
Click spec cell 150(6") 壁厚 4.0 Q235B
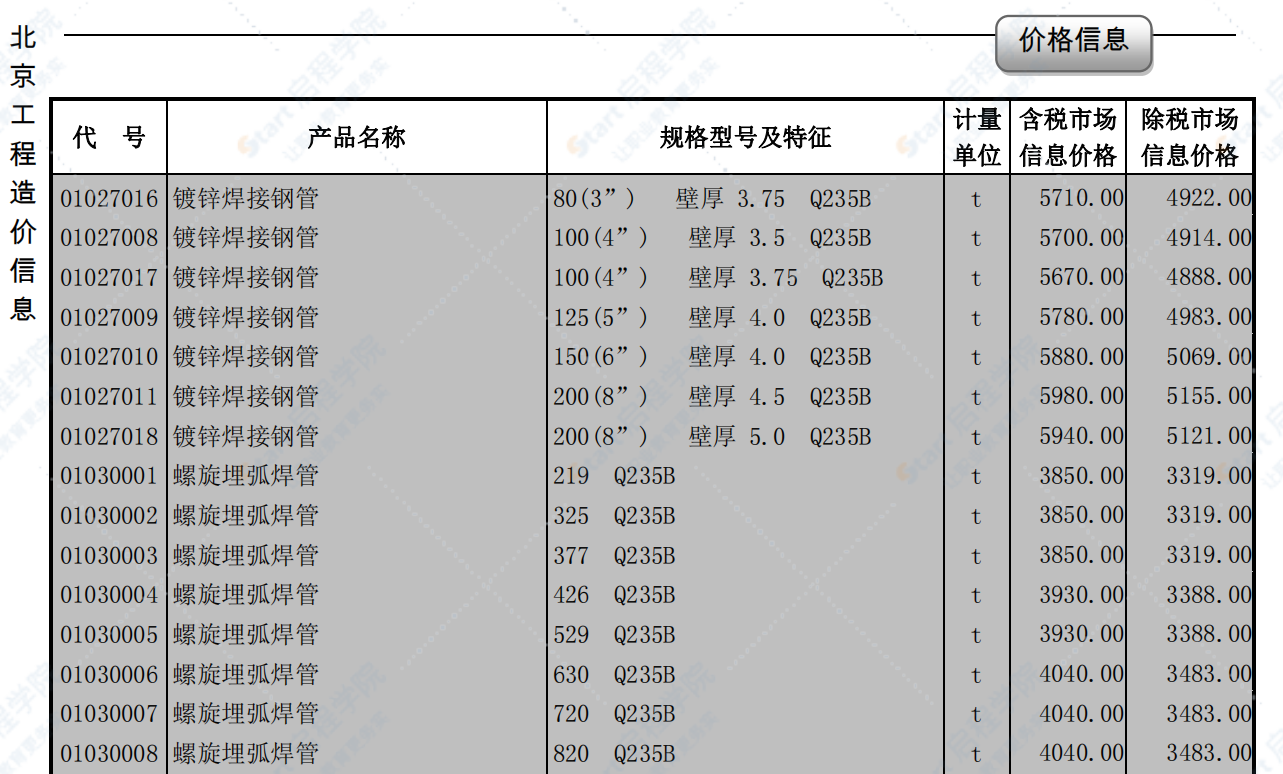tap(712, 357)
